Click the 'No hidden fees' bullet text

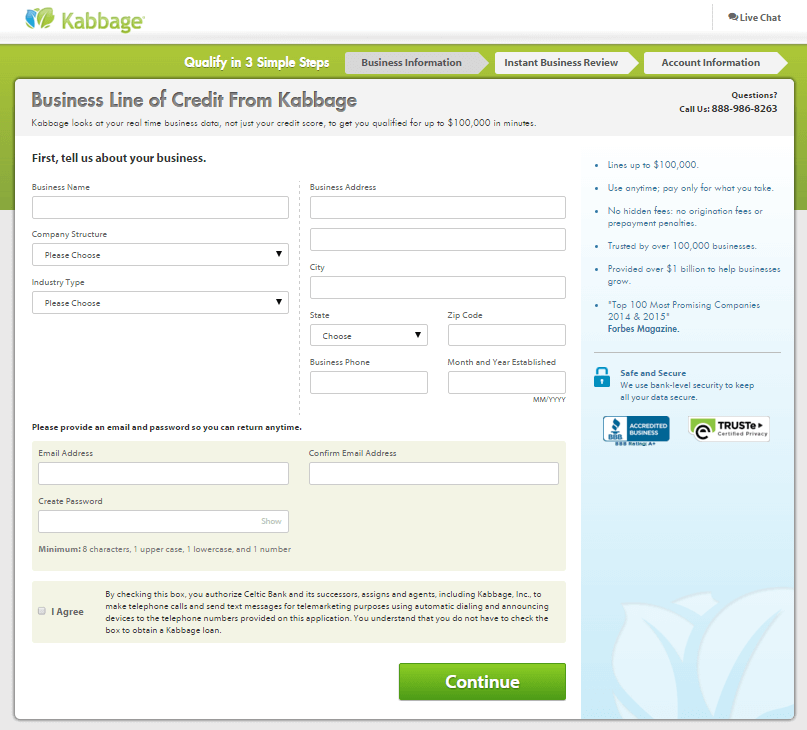tap(685, 217)
